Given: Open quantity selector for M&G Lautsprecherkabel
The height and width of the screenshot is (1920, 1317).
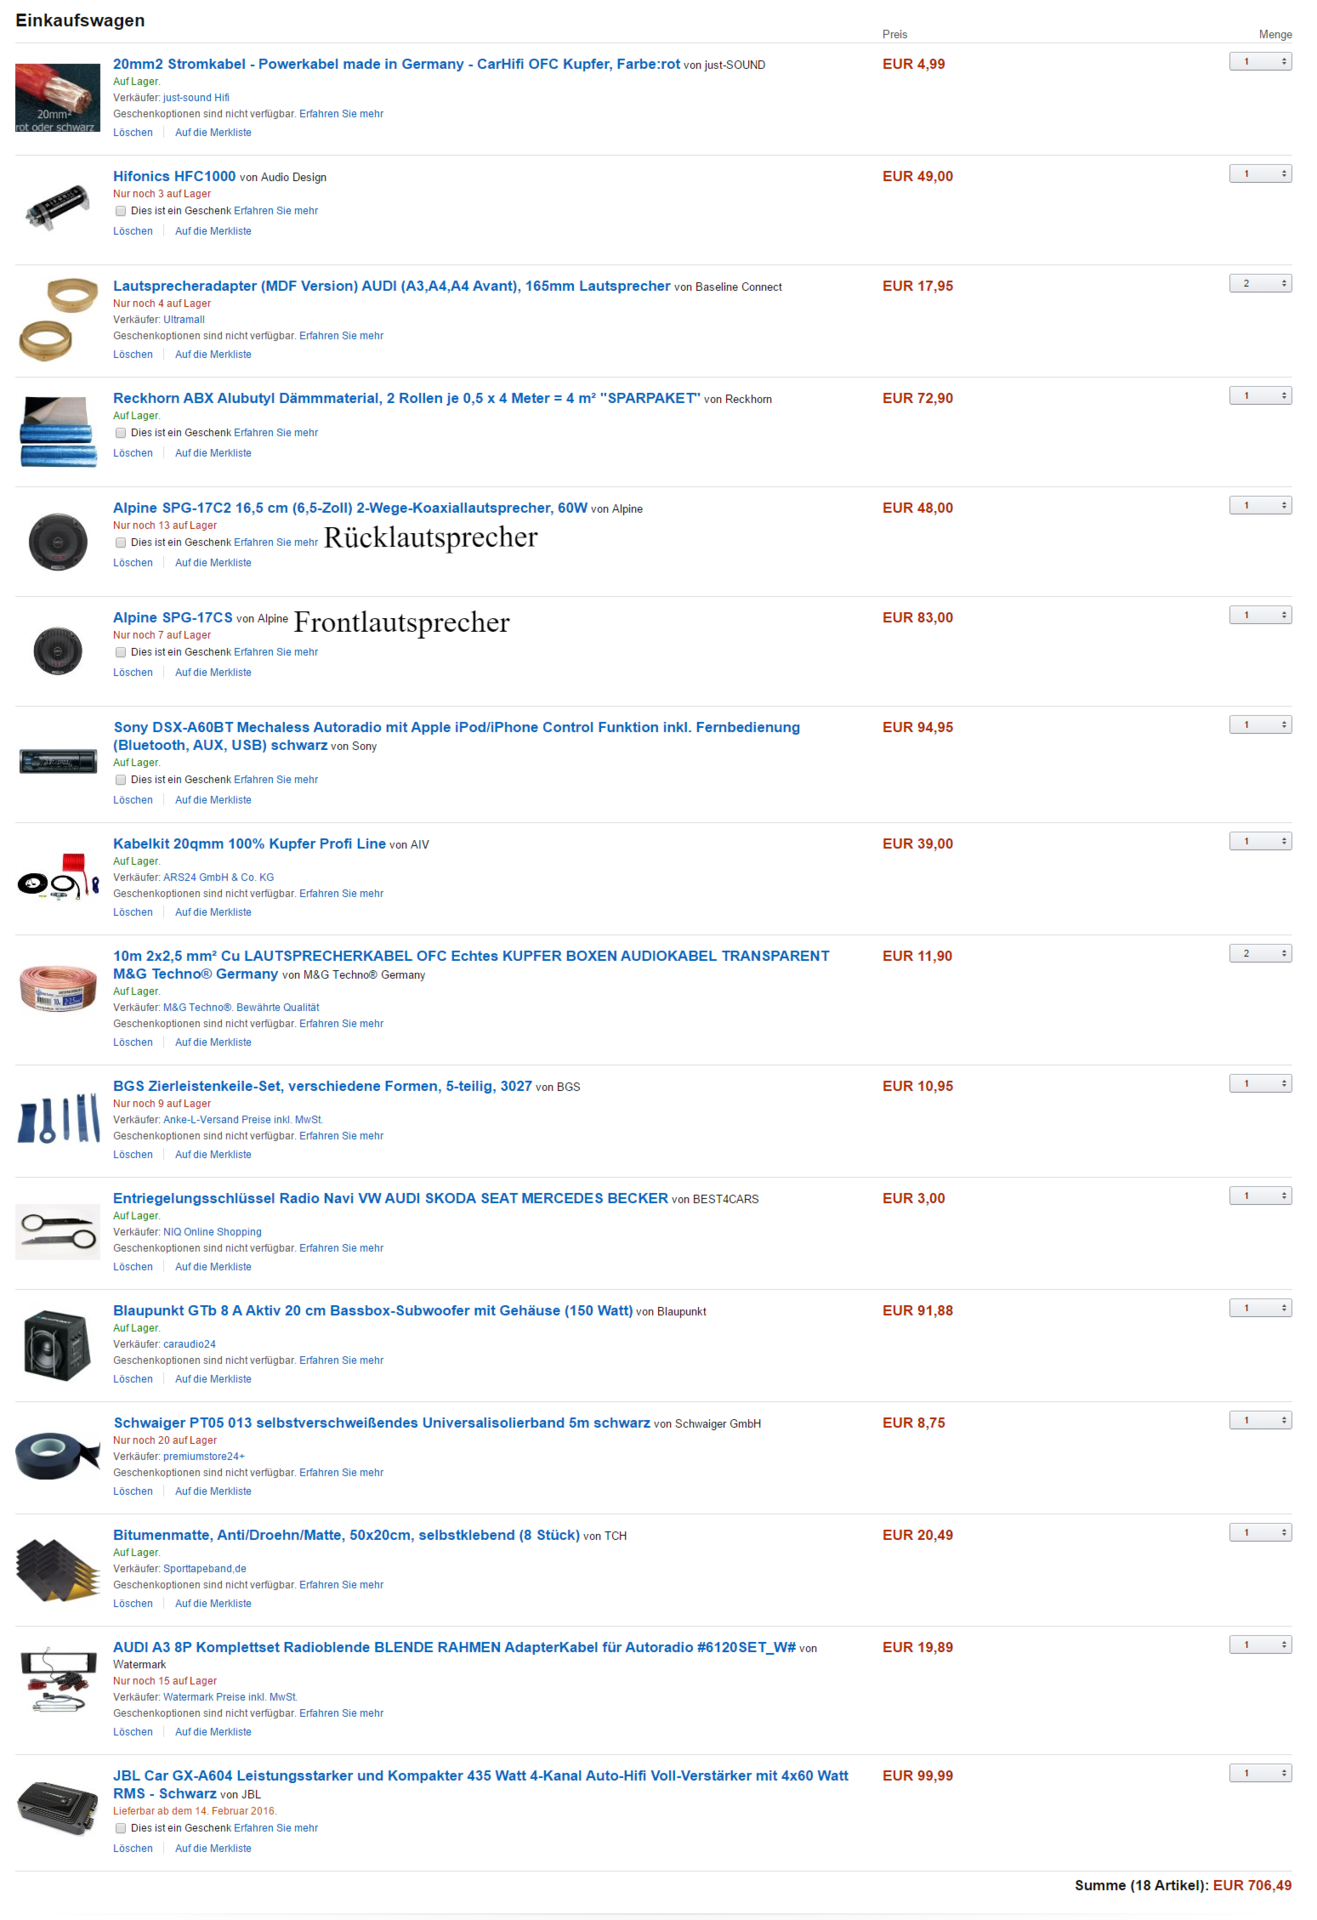Looking at the screenshot, I should (1260, 954).
